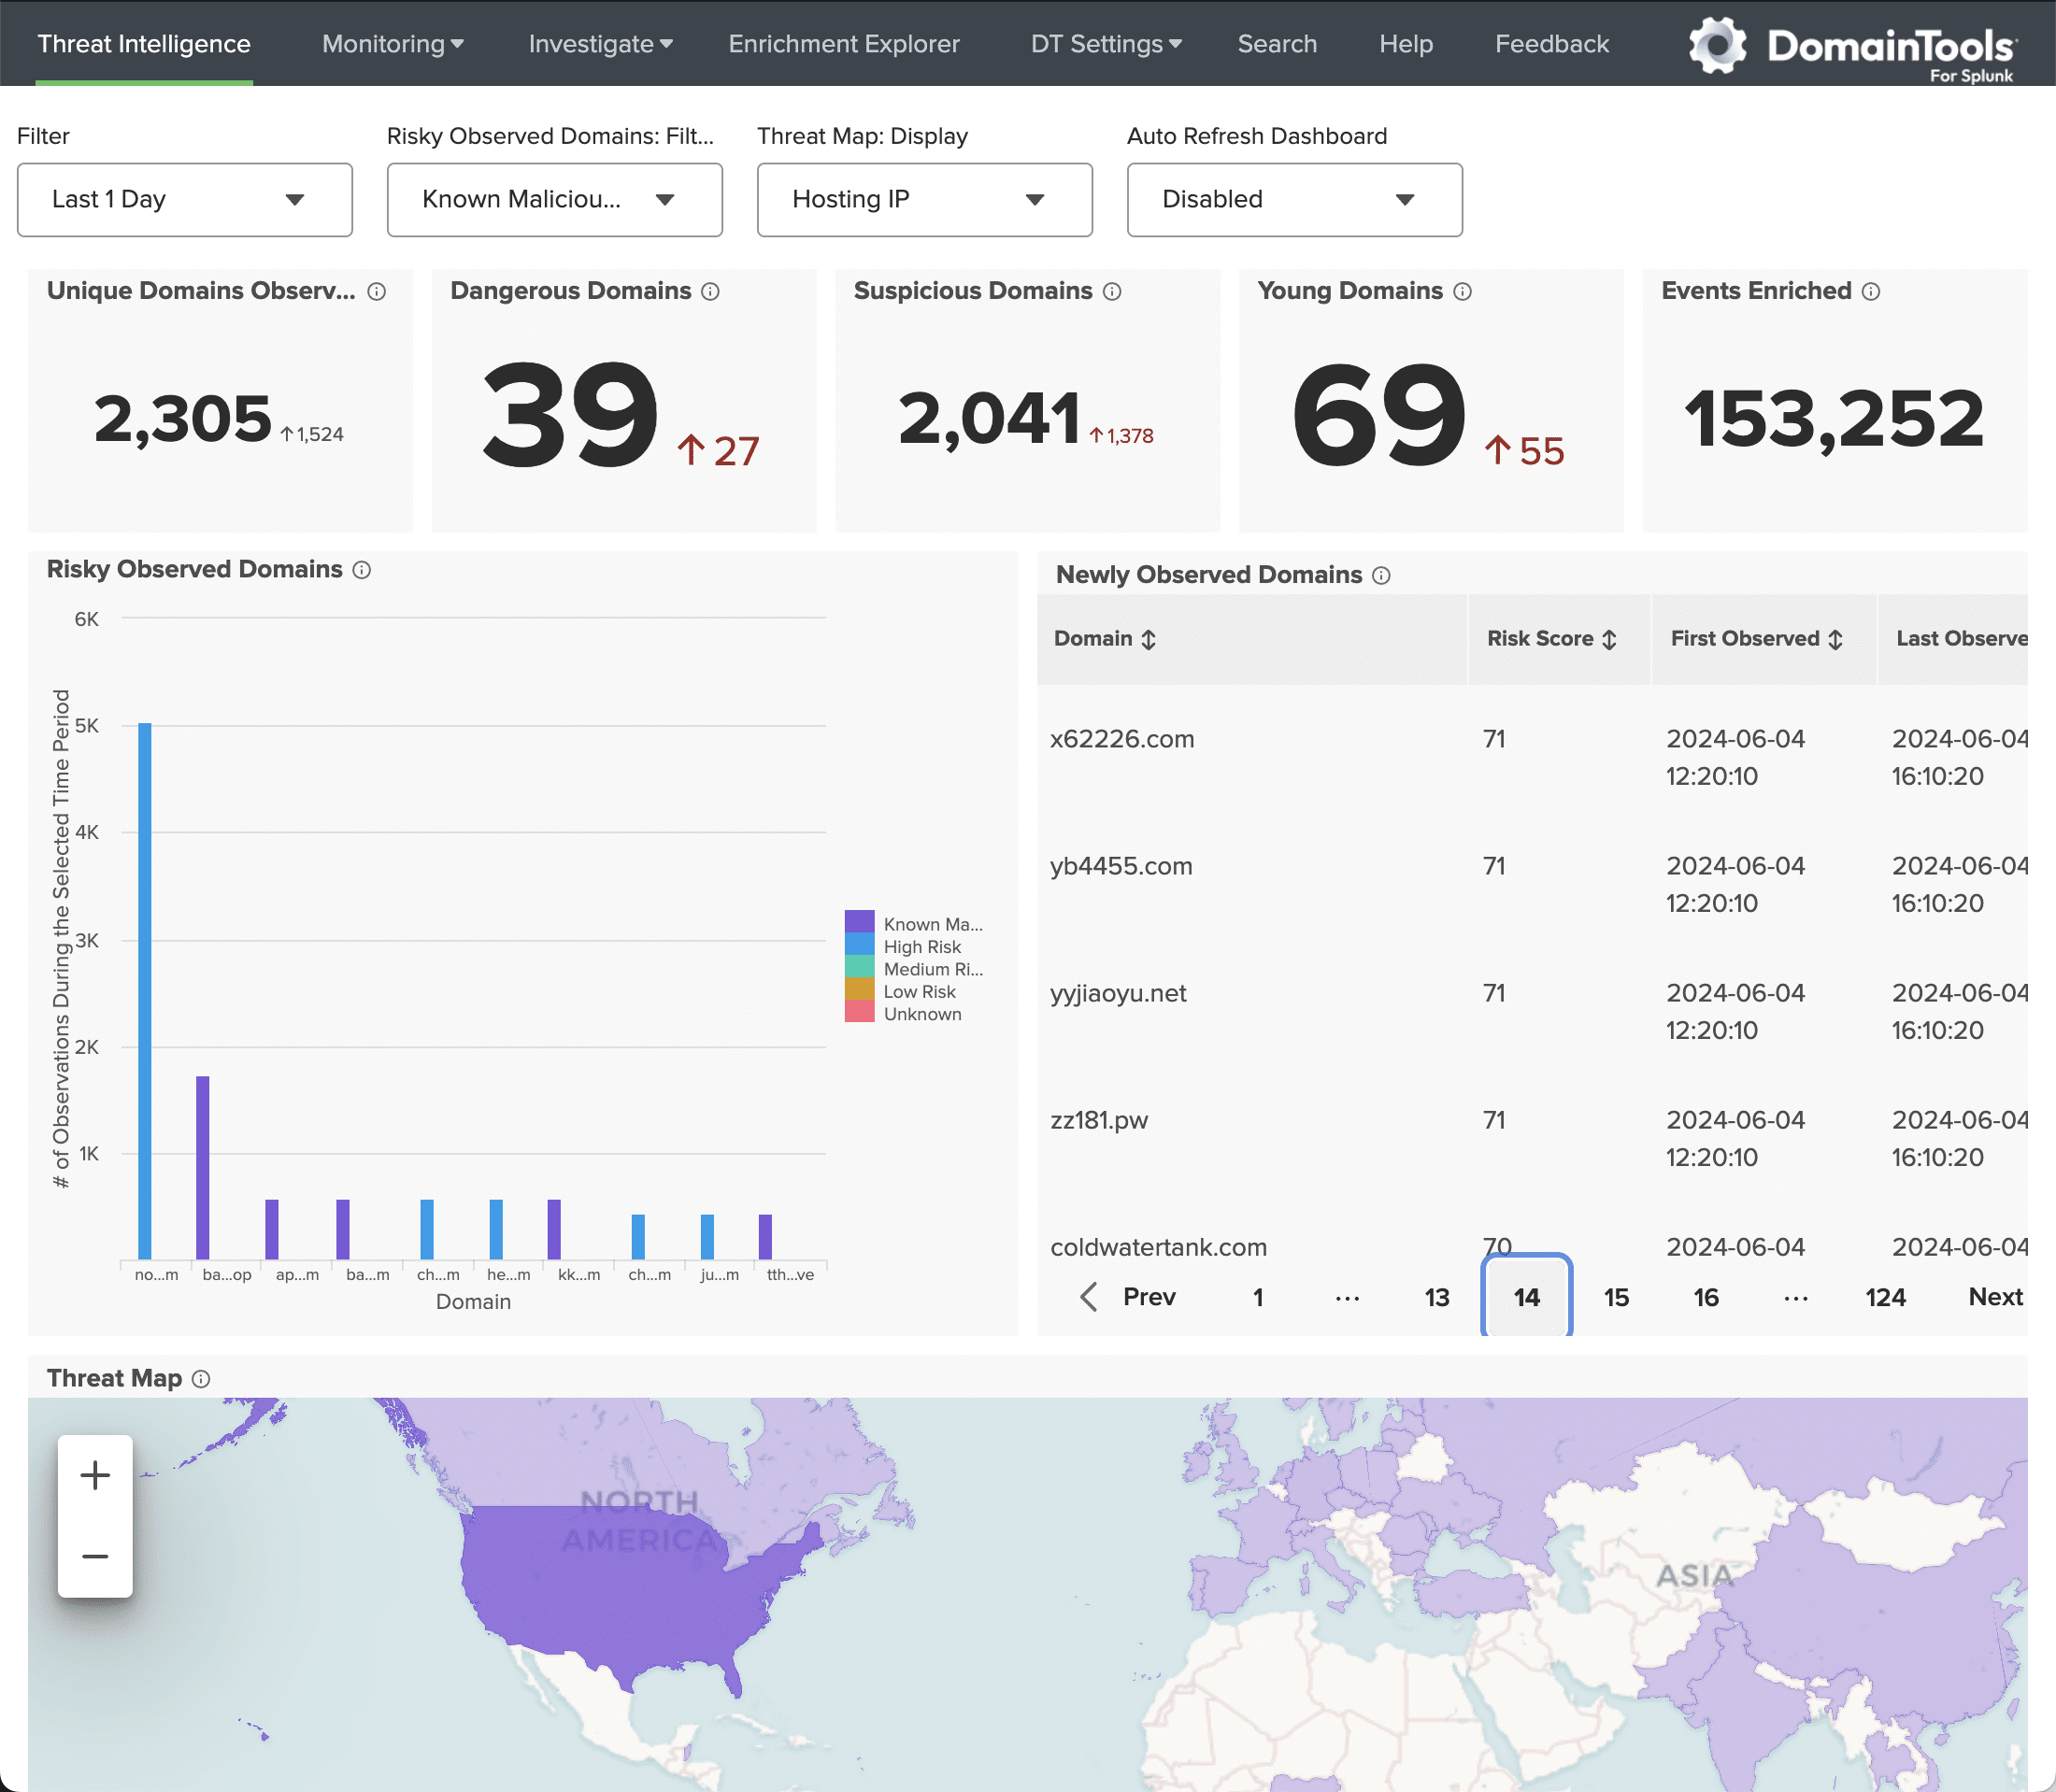The image size is (2056, 1792).
Task: Switch to Enrichment Explorer tab
Action: (x=843, y=44)
